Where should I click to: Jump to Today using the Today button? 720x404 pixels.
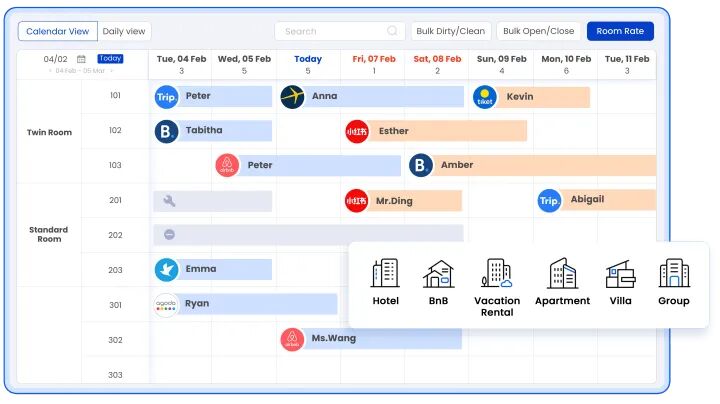[x=110, y=58]
